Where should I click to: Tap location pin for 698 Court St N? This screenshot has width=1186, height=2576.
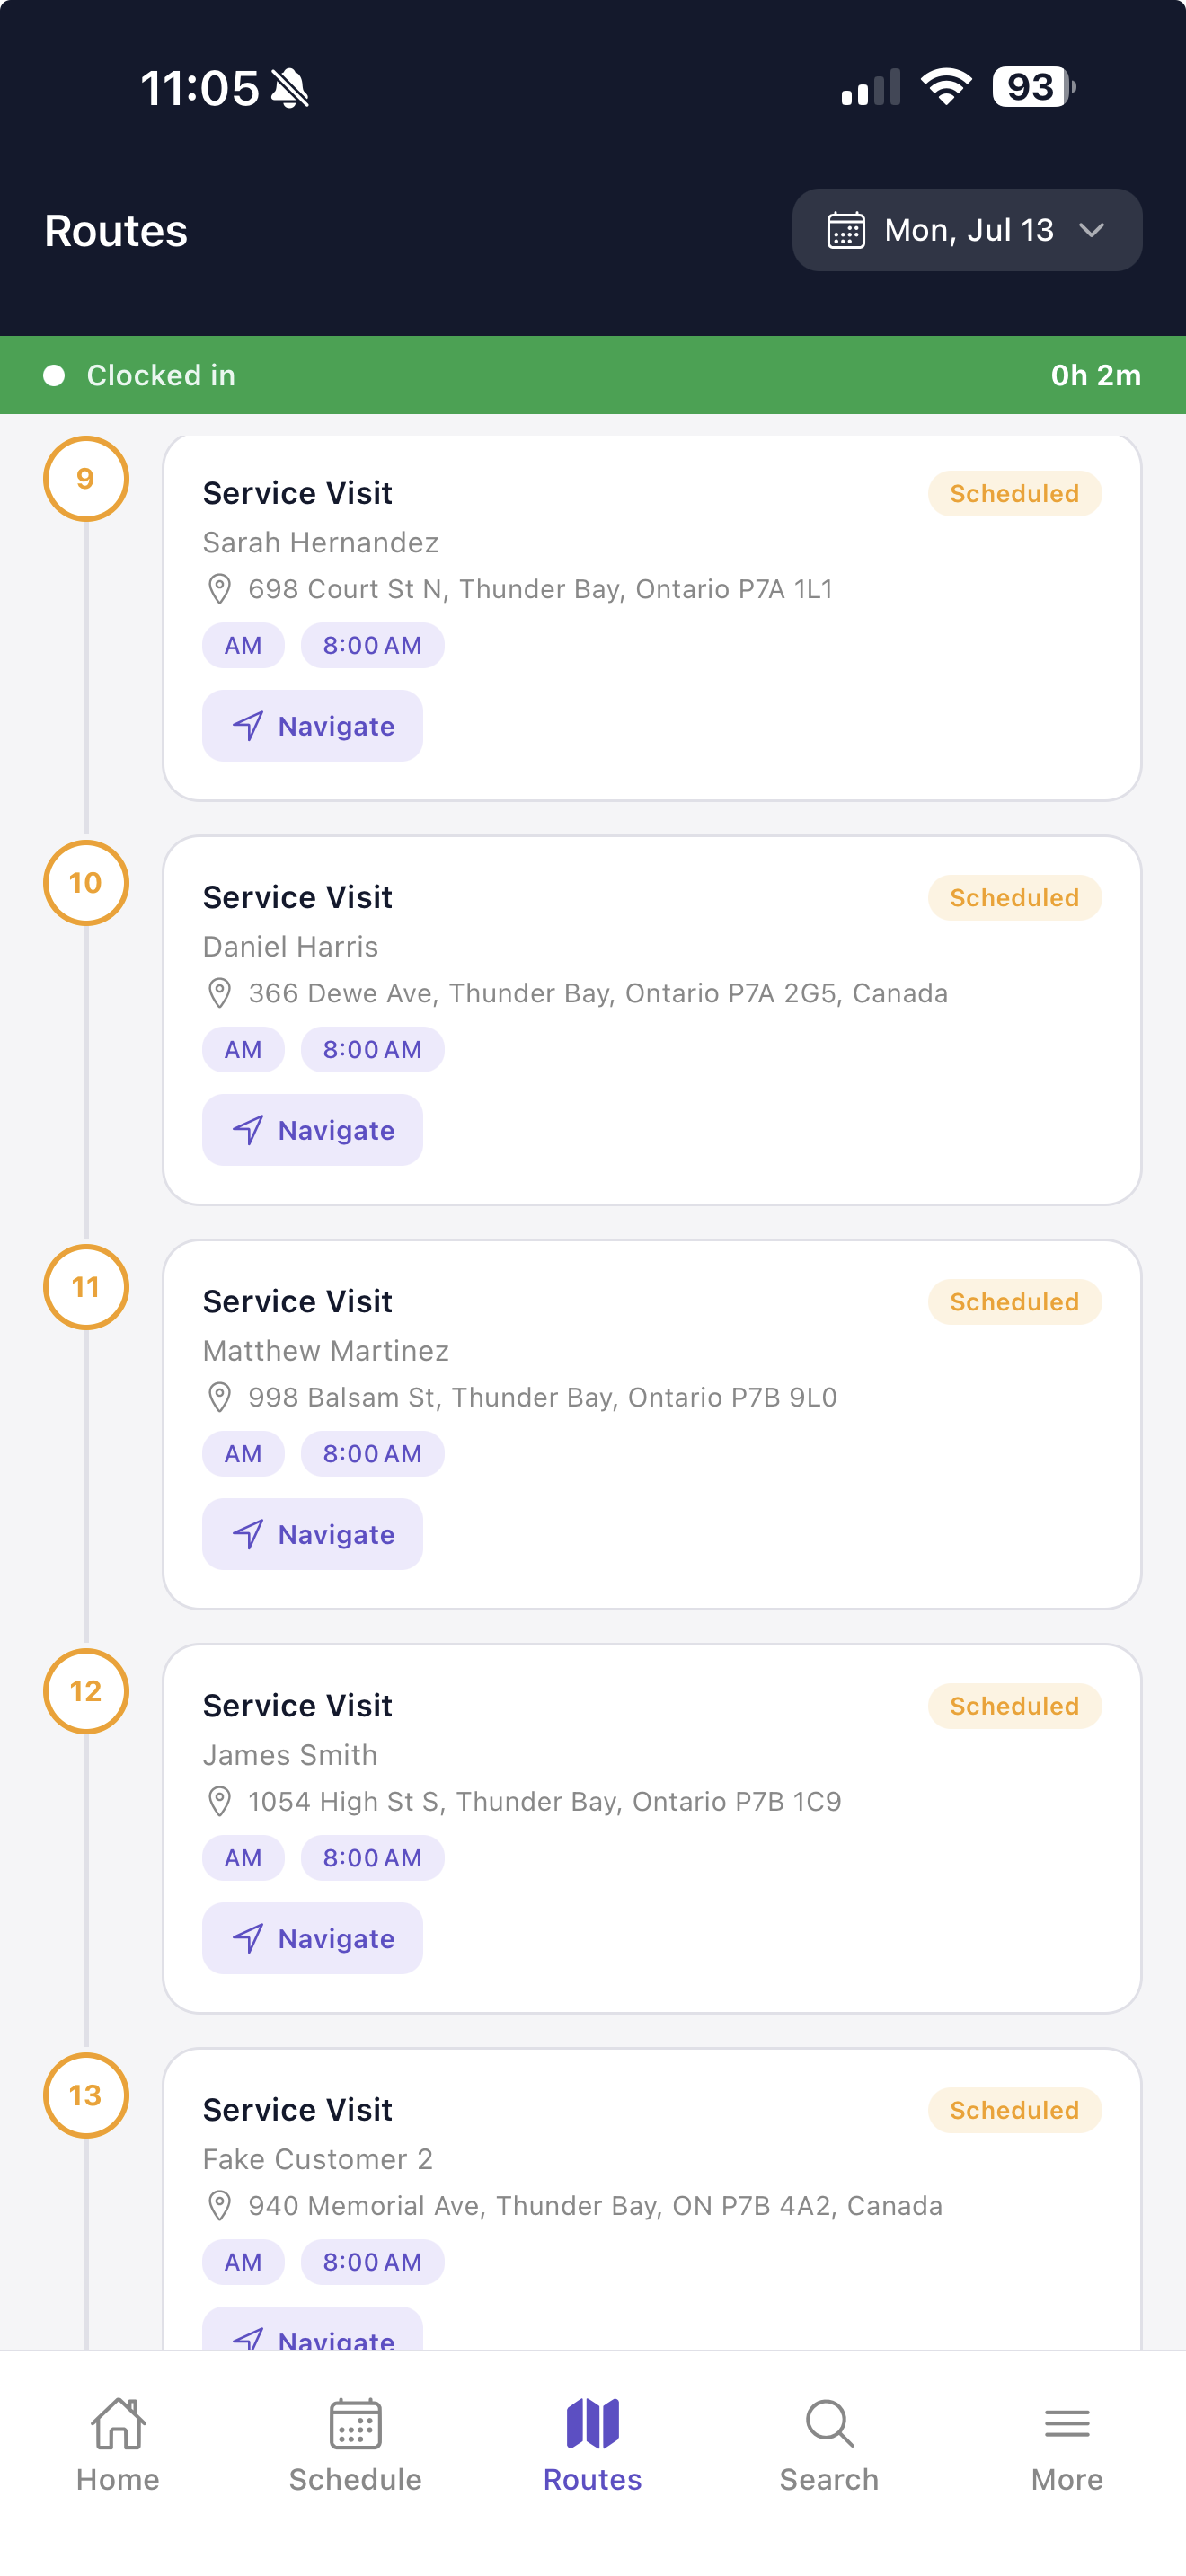pos(219,589)
